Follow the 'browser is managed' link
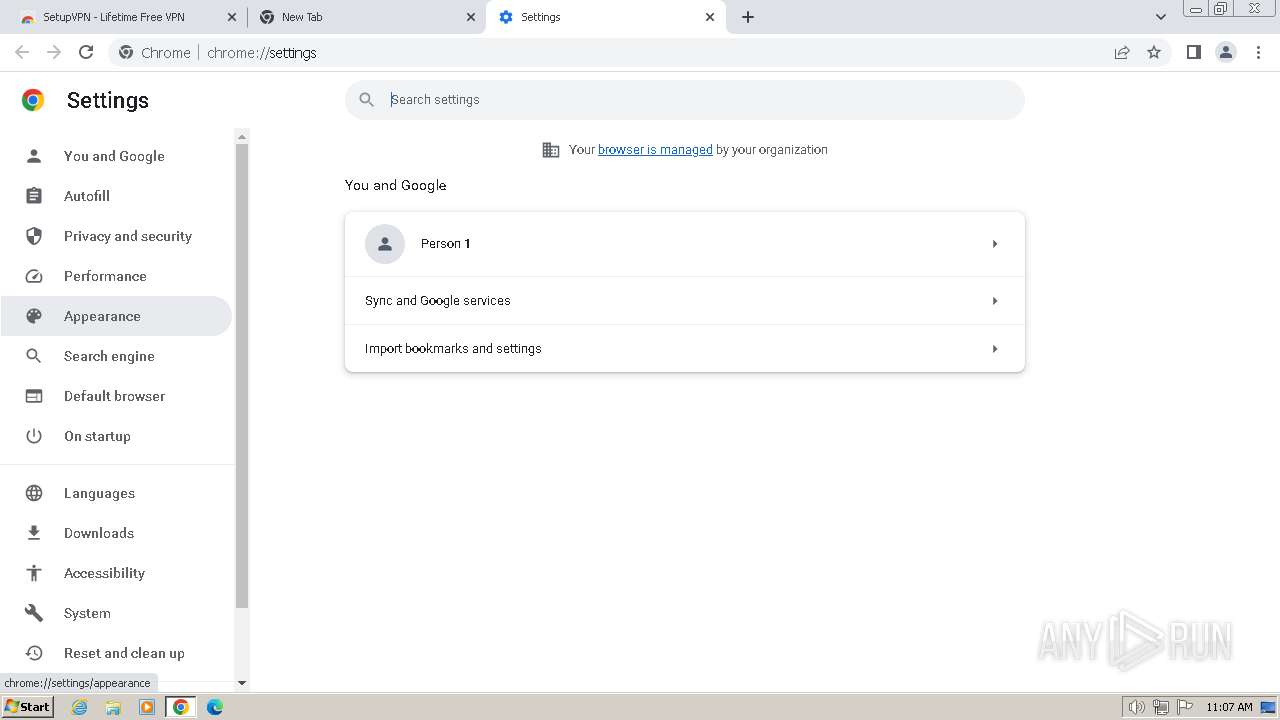1280x720 pixels. pos(655,150)
